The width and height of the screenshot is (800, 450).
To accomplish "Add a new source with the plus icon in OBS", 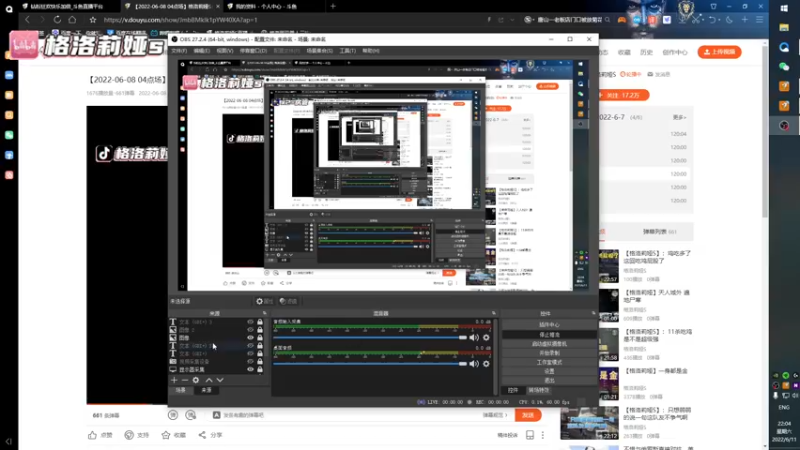I will 174,380.
